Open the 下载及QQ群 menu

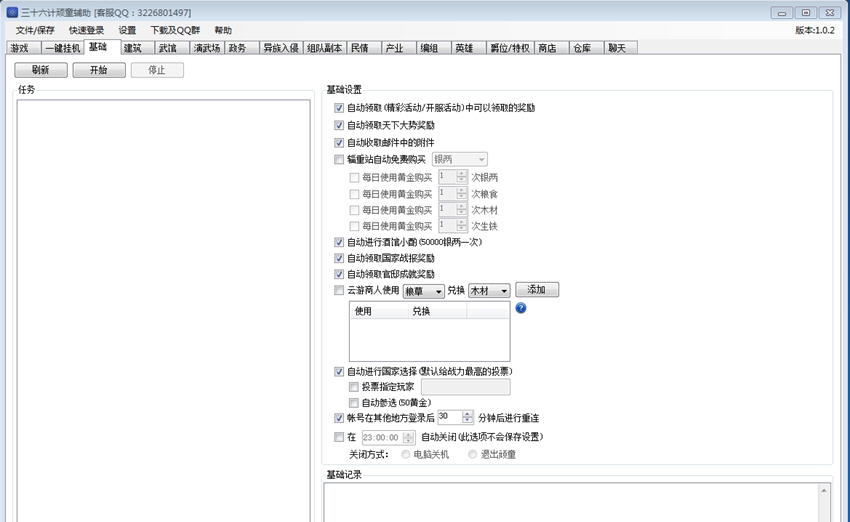175,30
